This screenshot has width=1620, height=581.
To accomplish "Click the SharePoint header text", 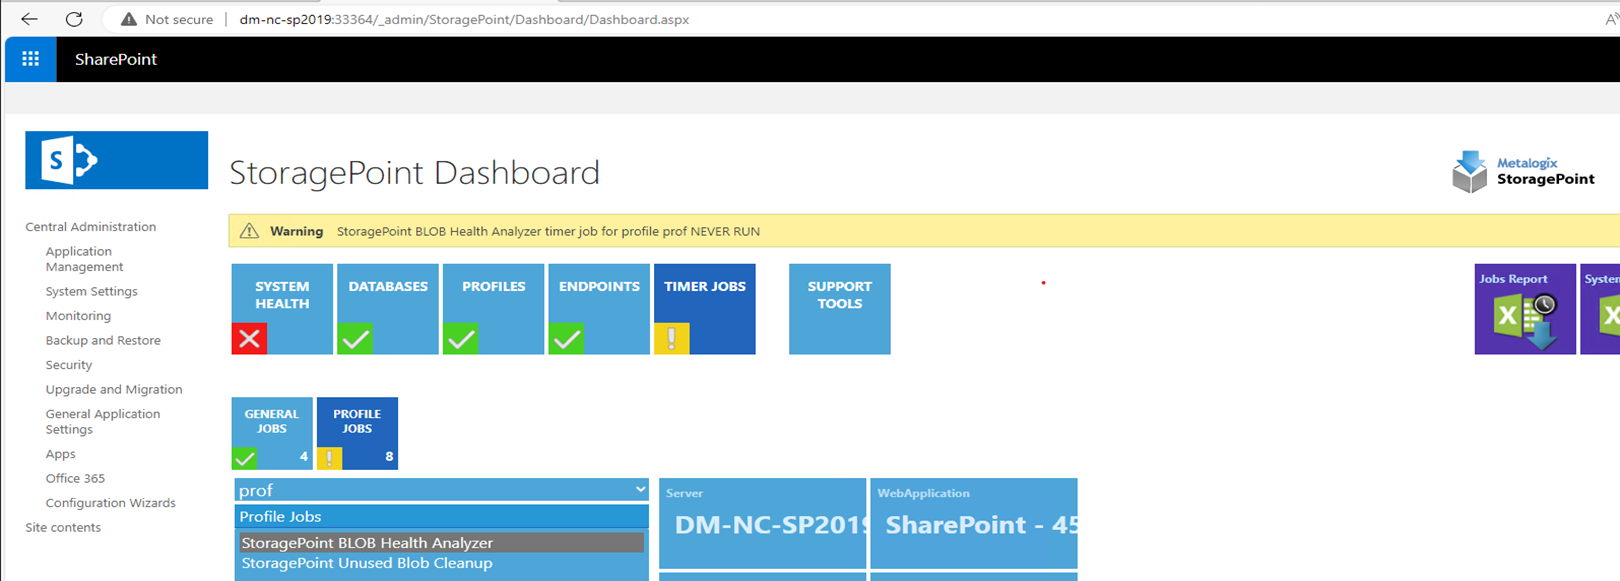I will (116, 59).
